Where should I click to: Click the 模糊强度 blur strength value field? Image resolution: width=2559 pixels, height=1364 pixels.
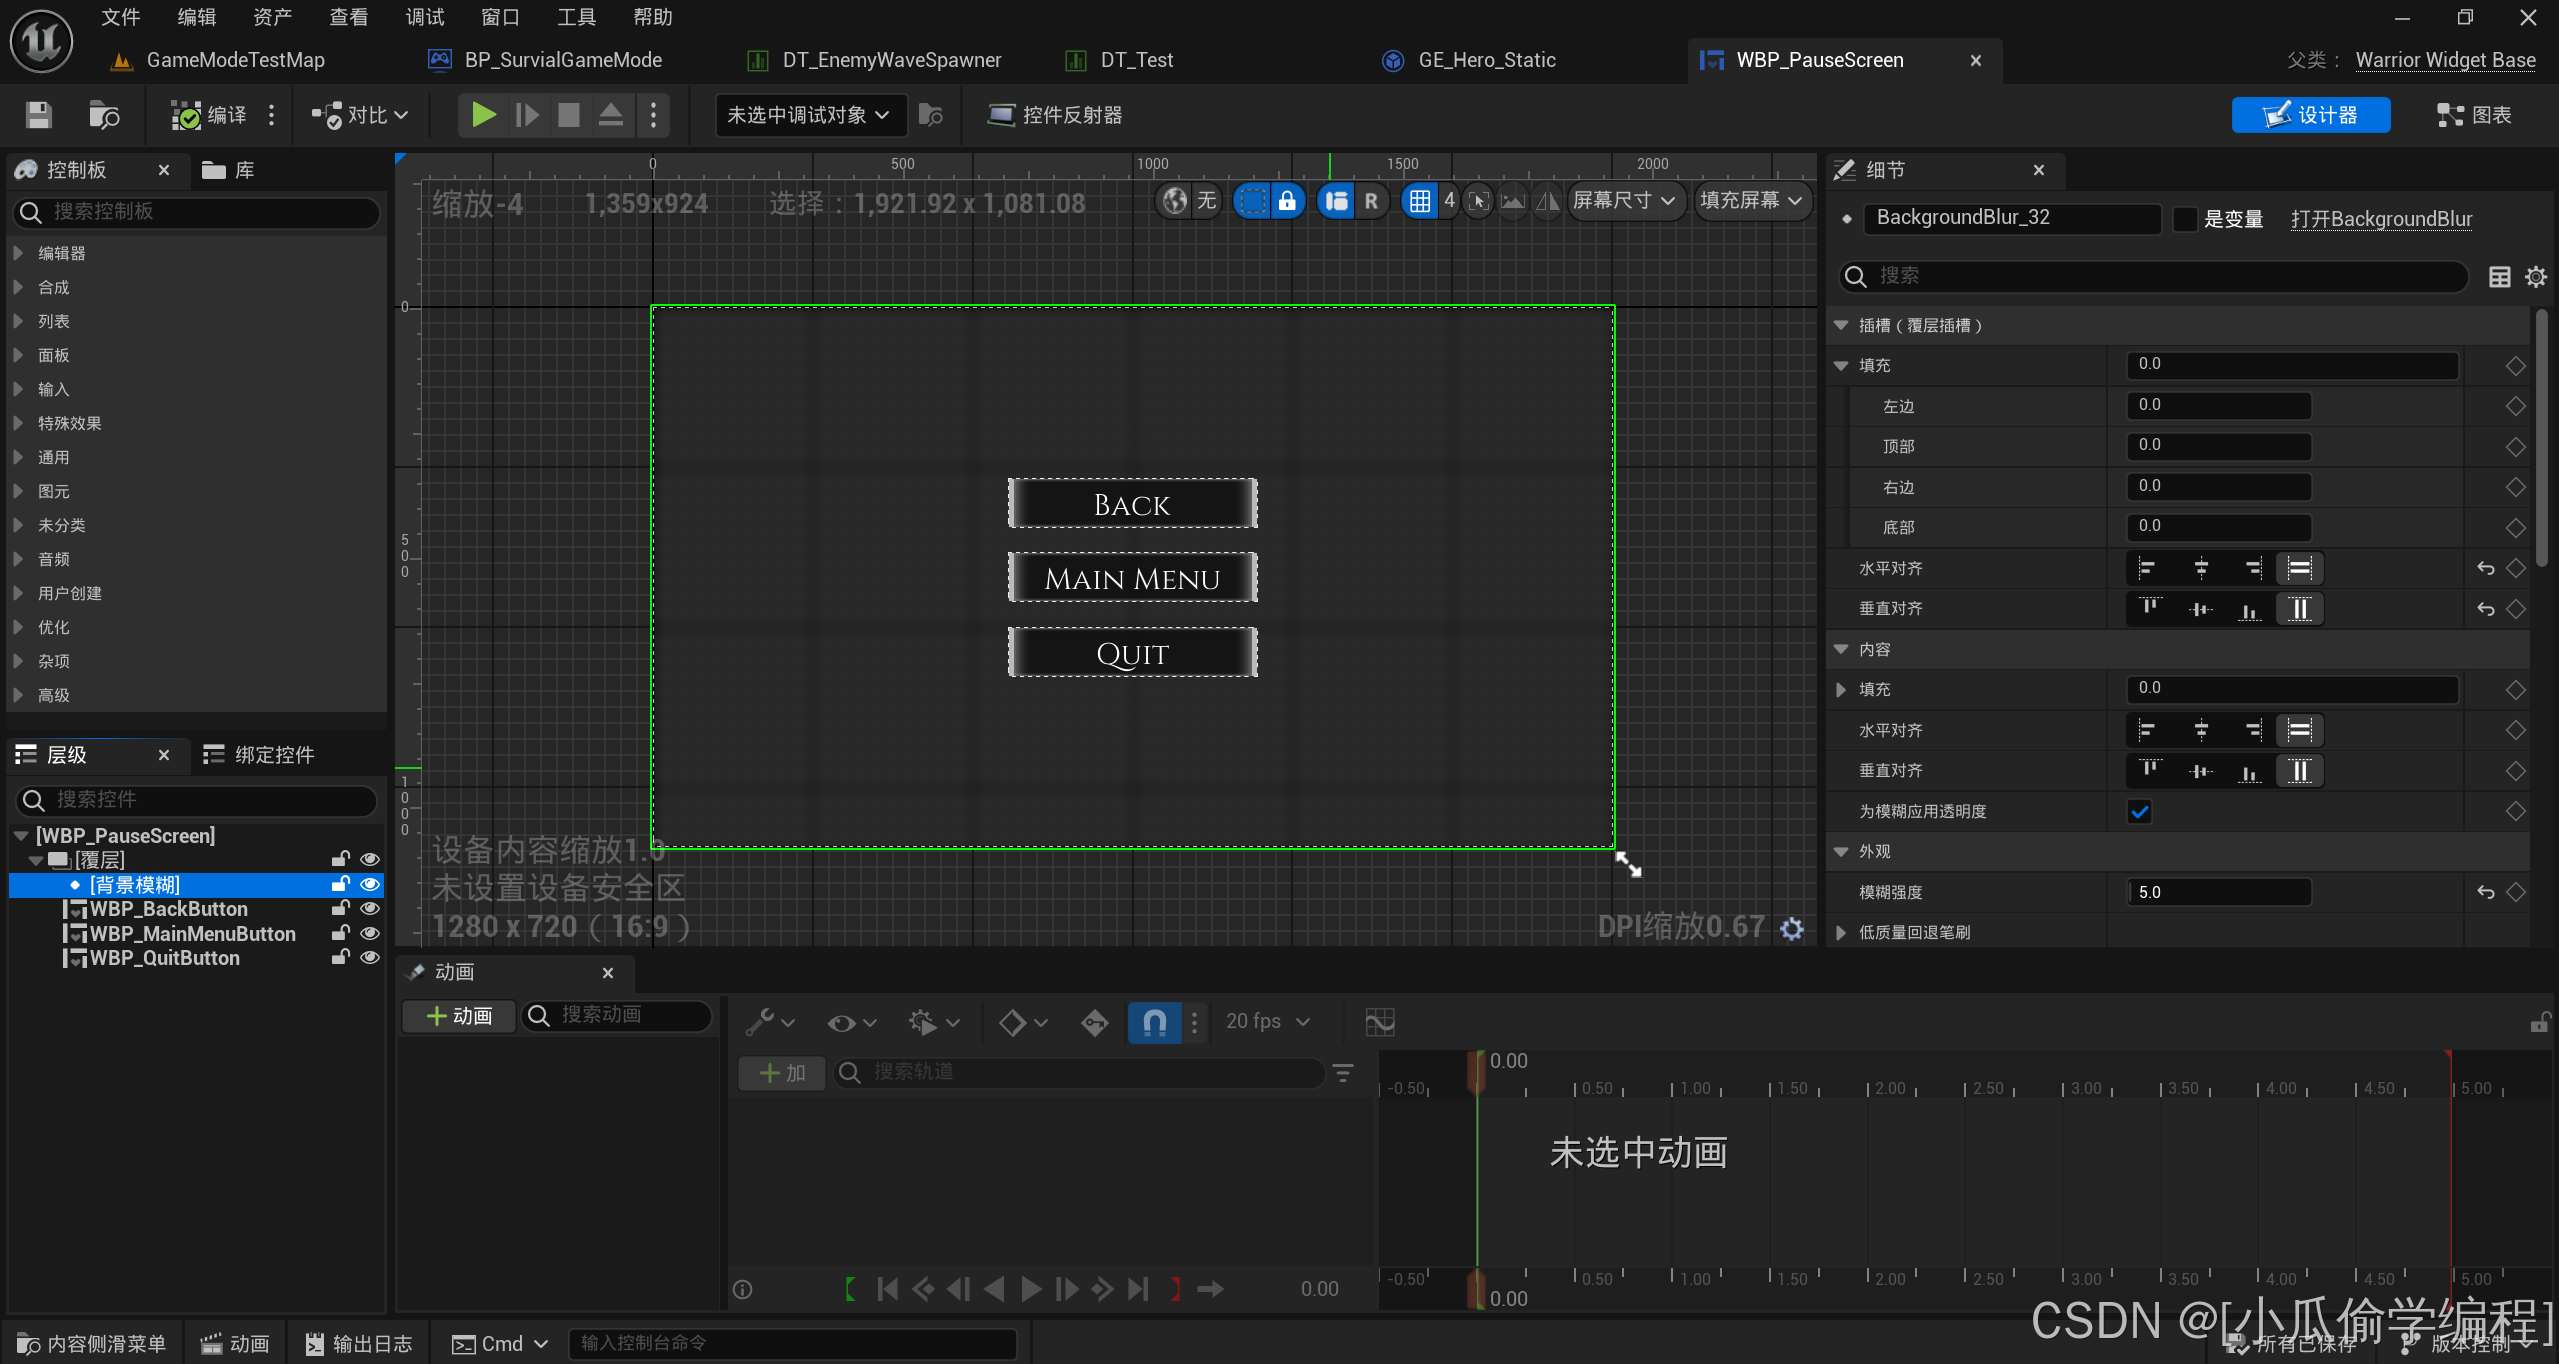point(2217,892)
